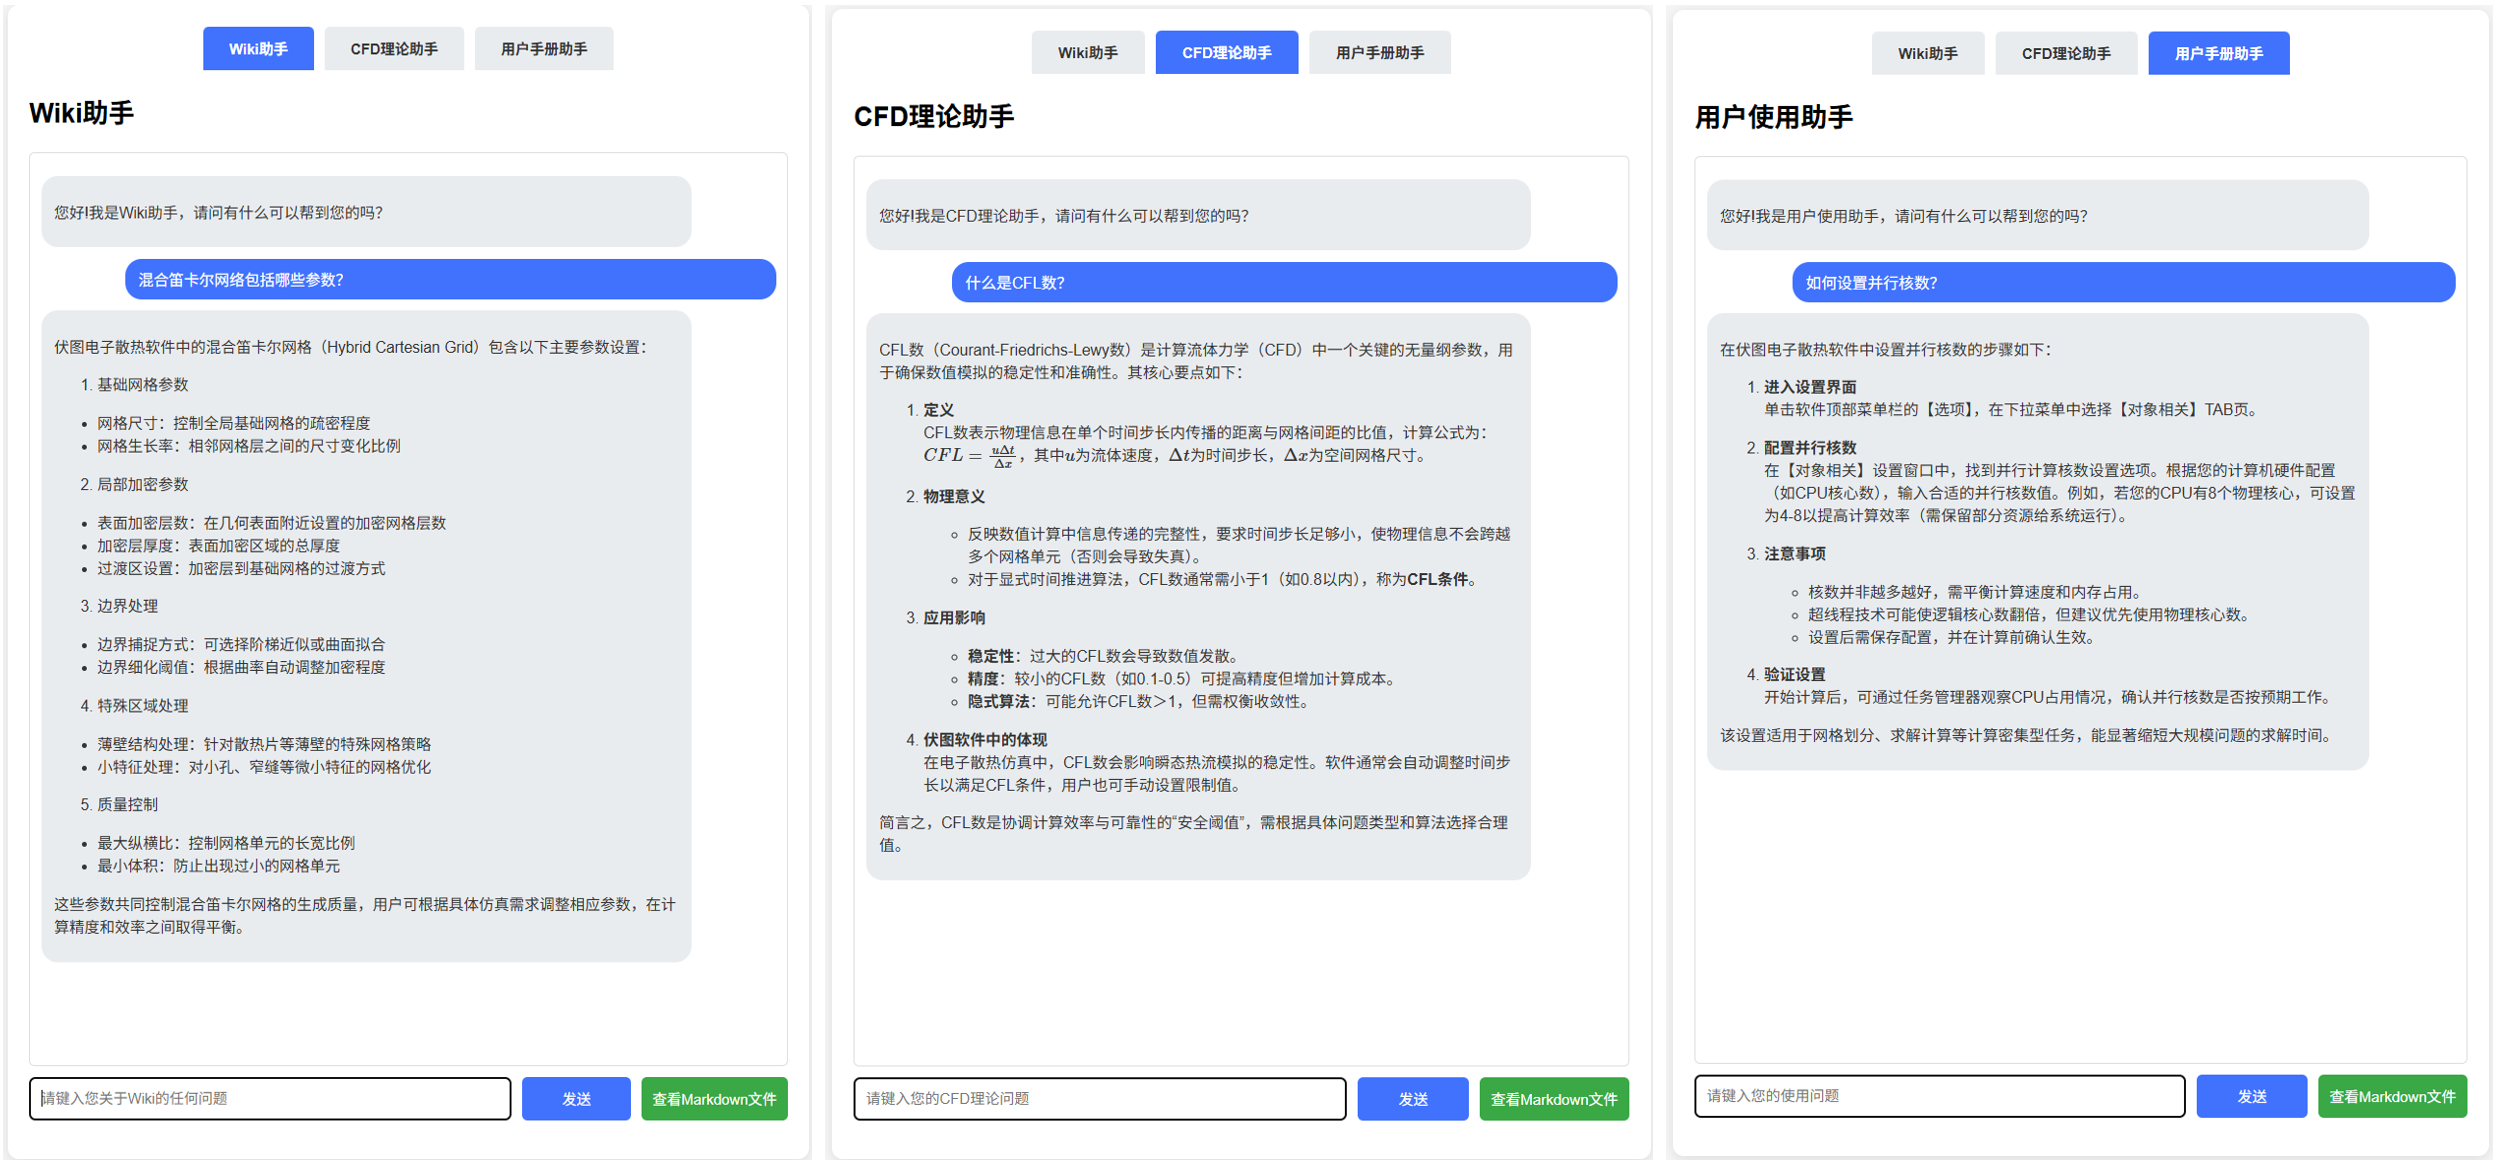Open 查看Markdown文件 in user manual panel
This screenshot has width=2506, height=1170.
coord(2392,1097)
